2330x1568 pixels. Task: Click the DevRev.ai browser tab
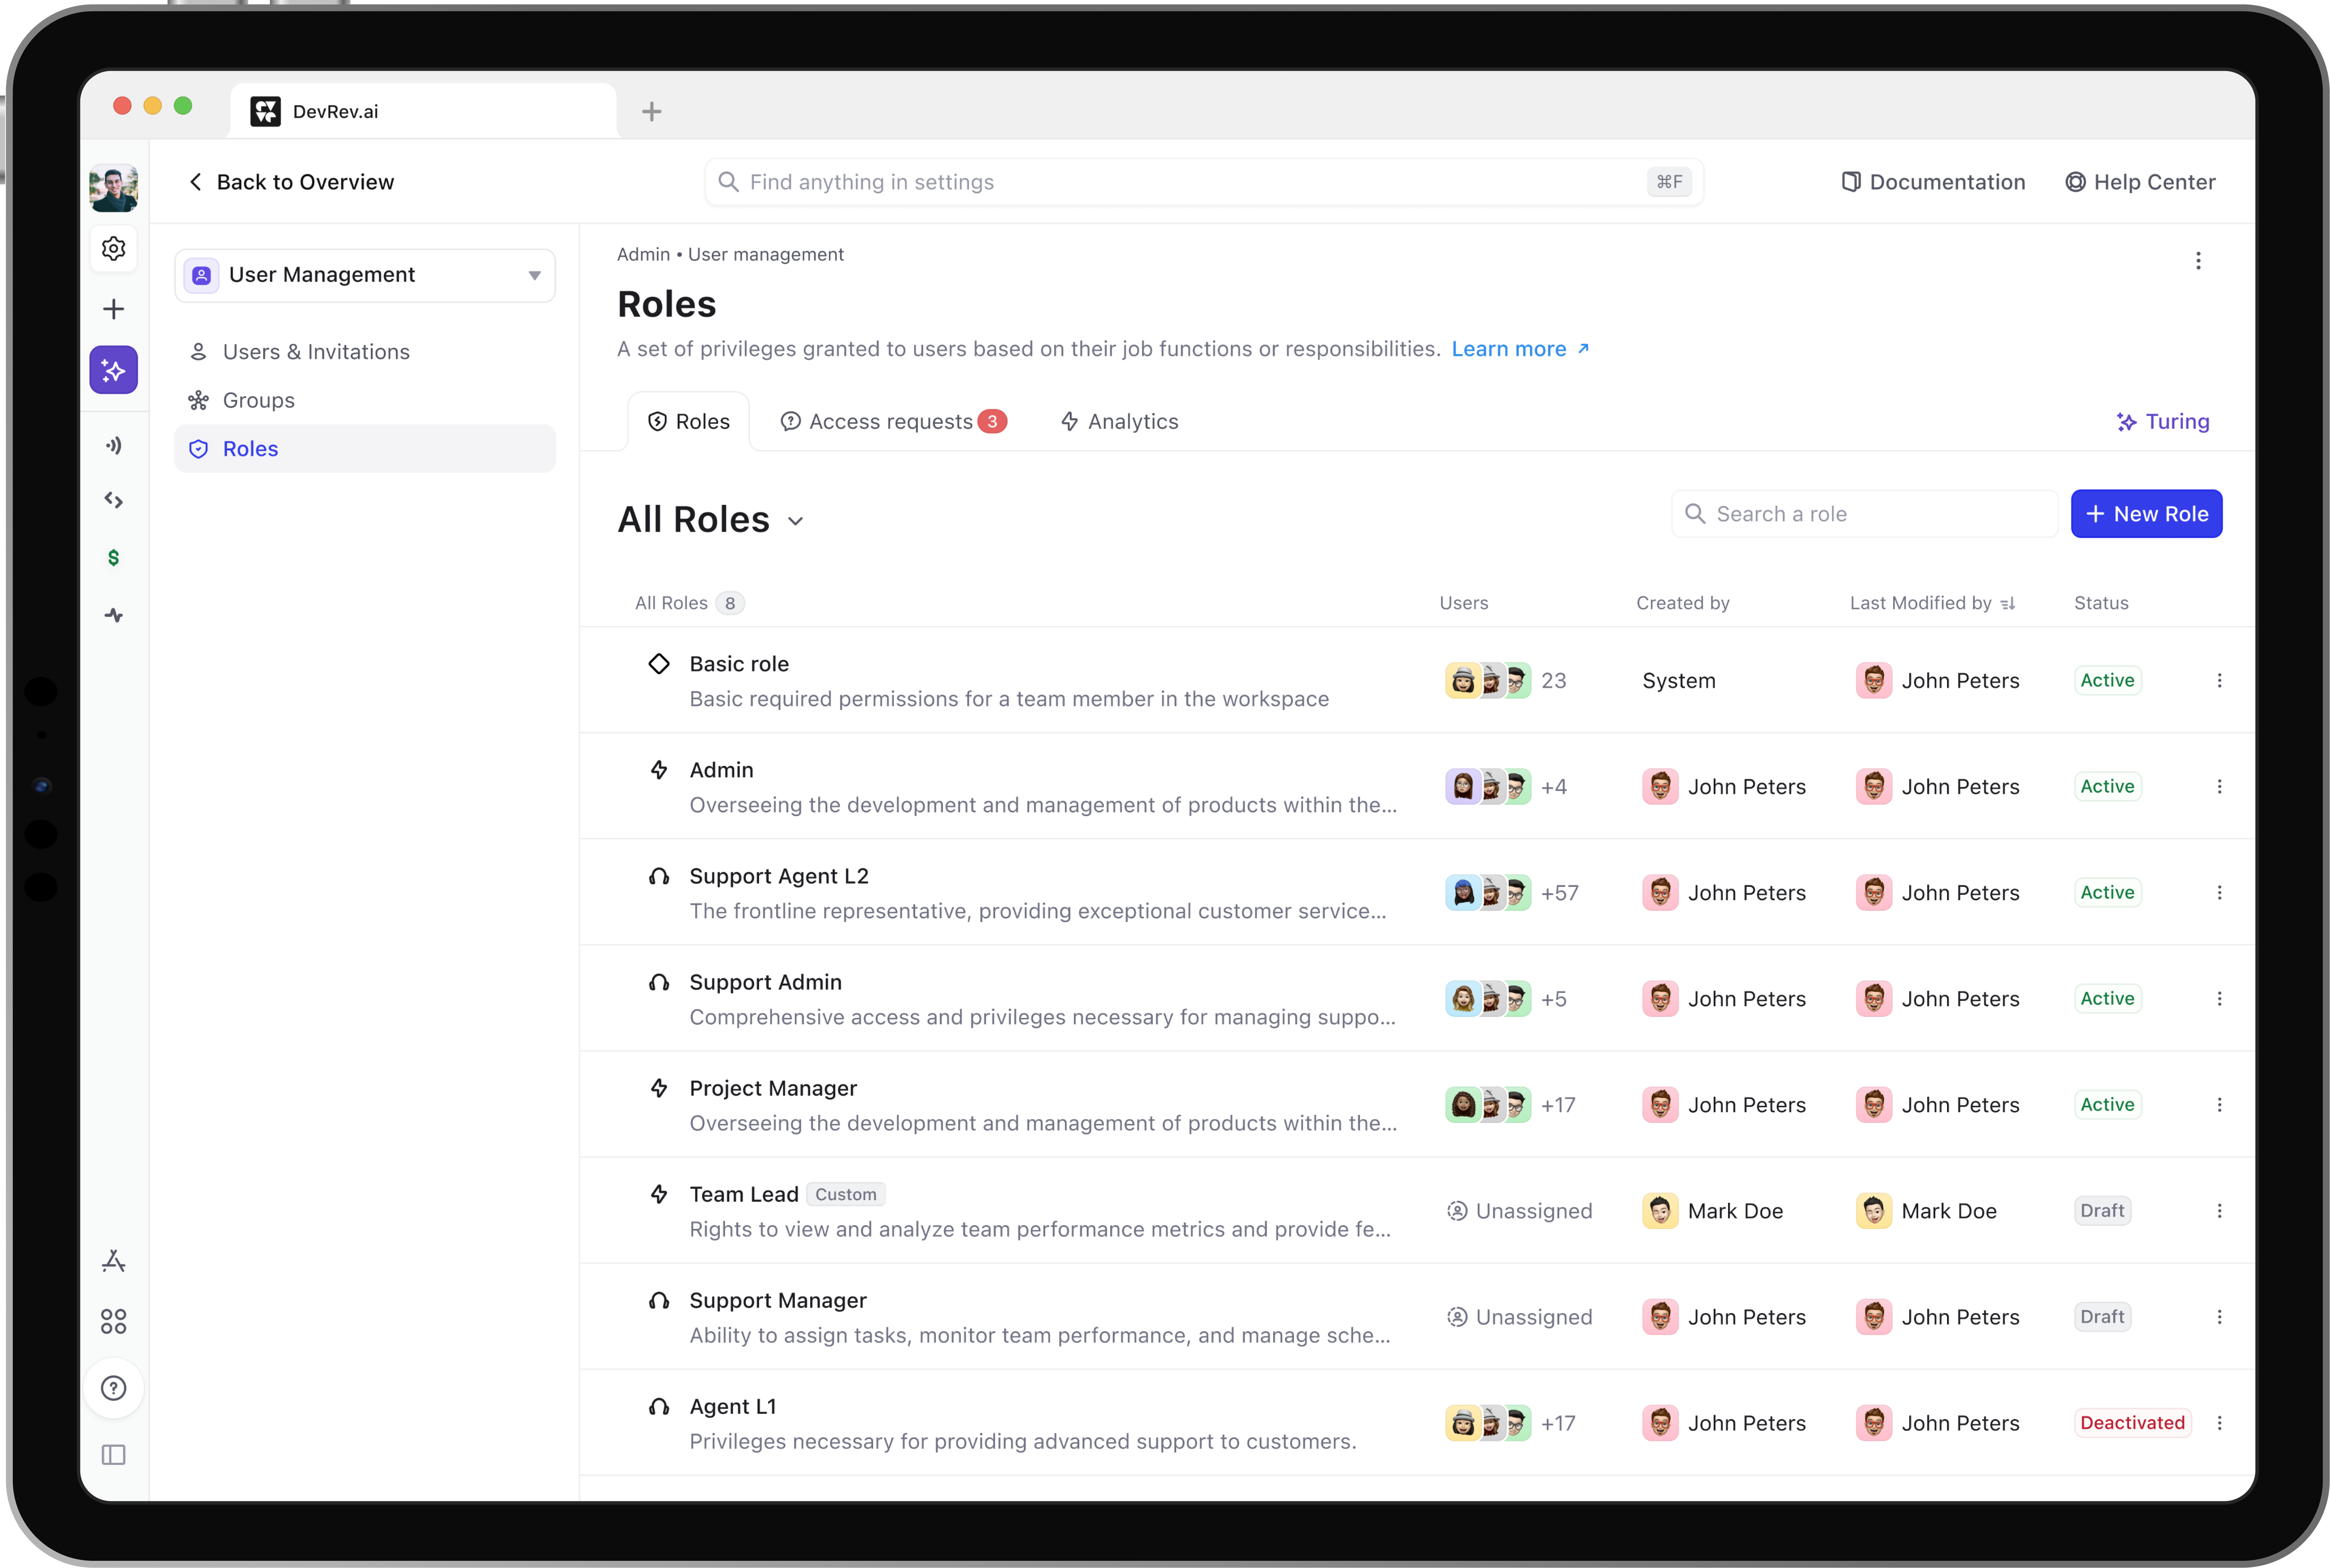(423, 111)
